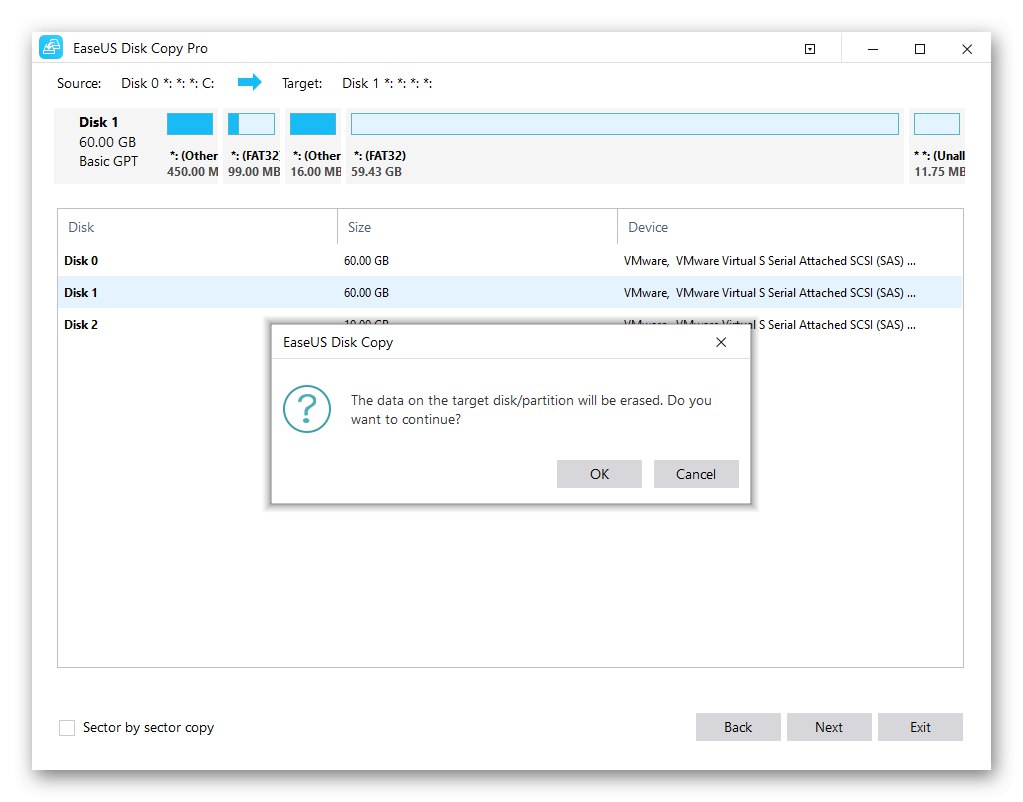
Task: Click the Size column header
Action: 477,227
